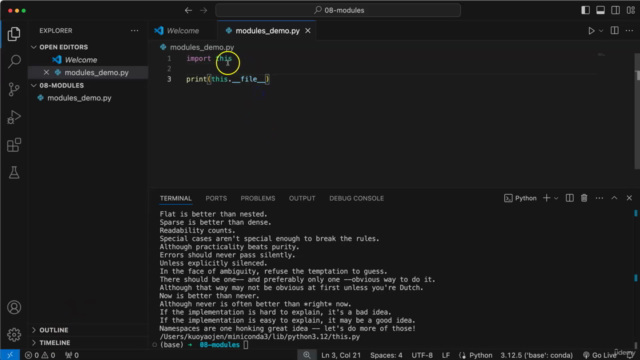Maximize the panel size with chevron up
Image resolution: width=640 pixels, height=360 pixels.
click(614, 198)
